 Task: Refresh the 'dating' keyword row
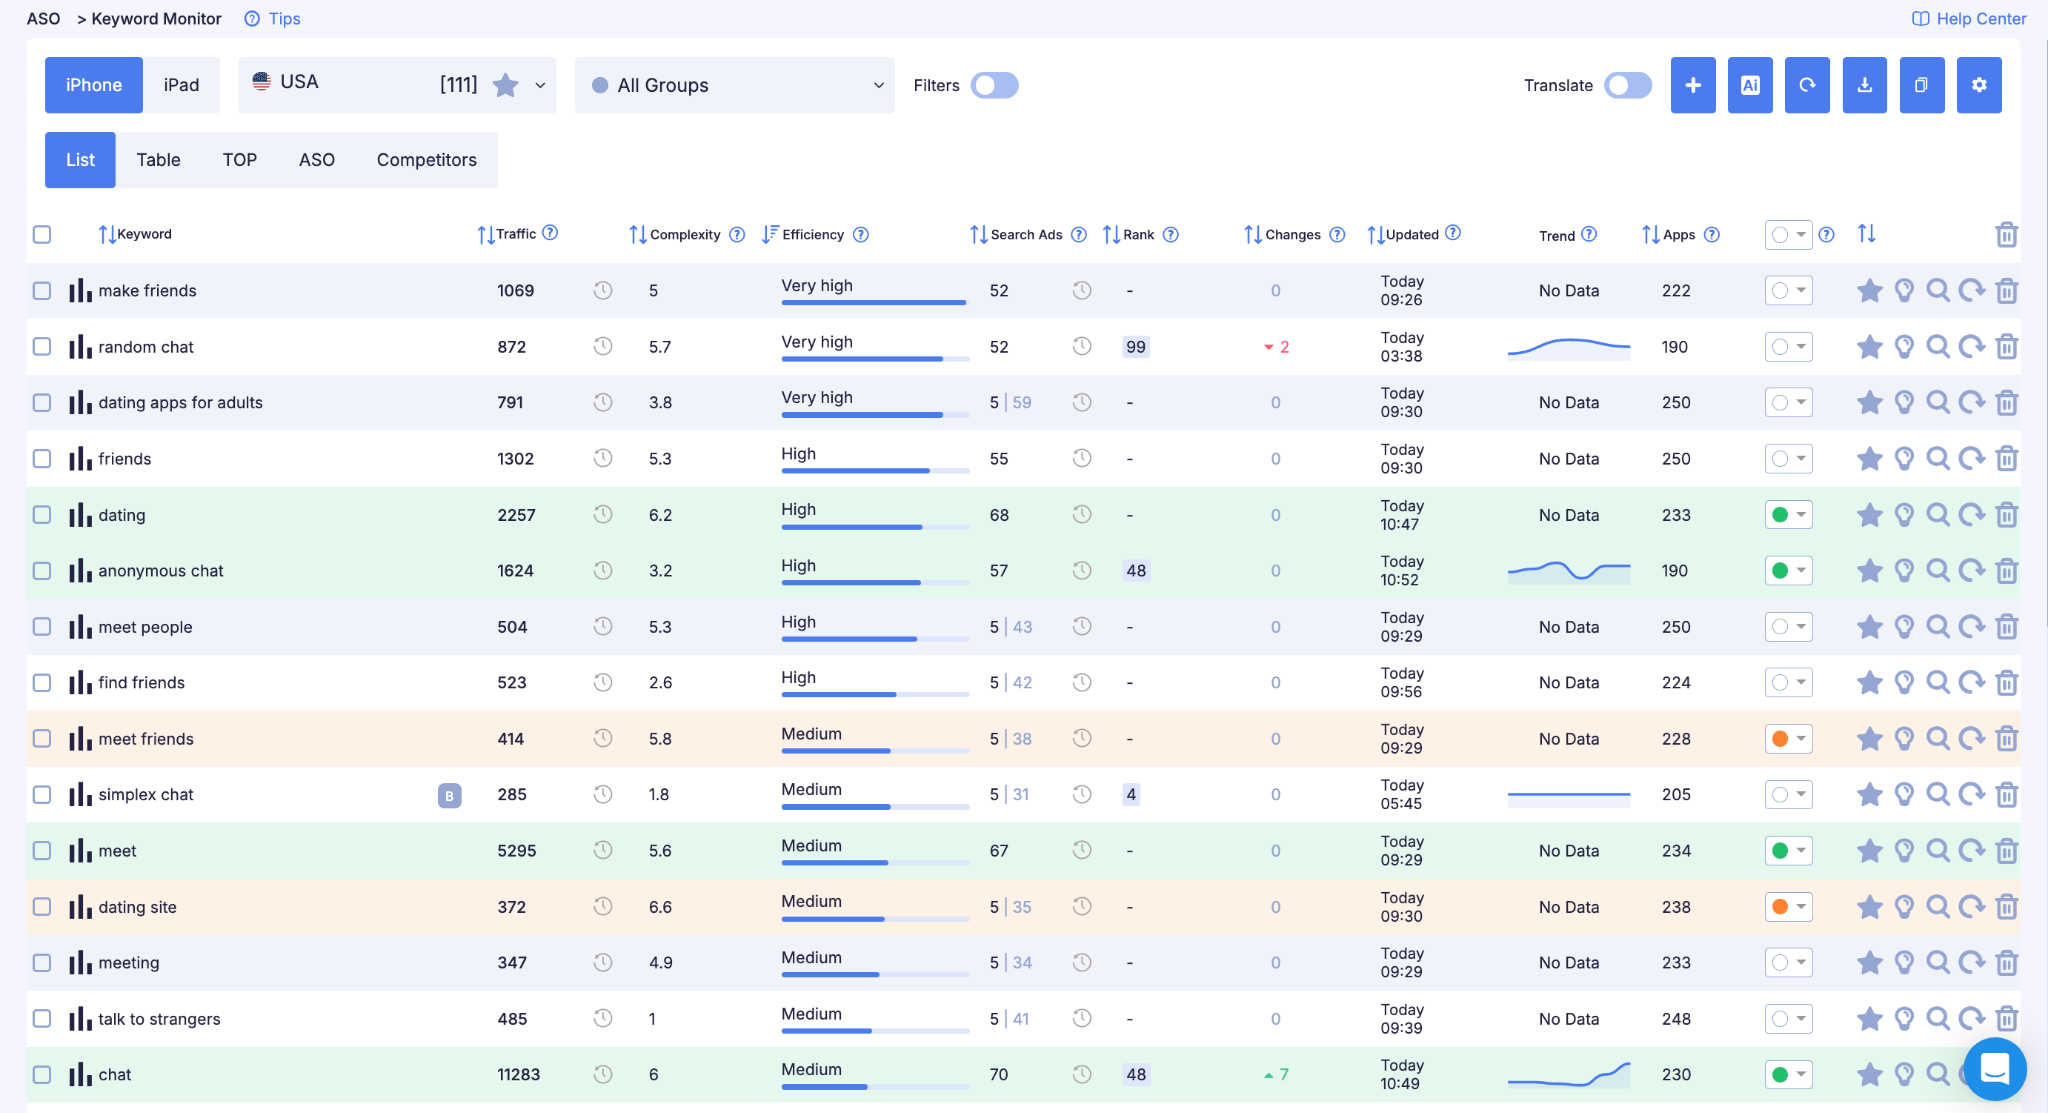[1971, 515]
